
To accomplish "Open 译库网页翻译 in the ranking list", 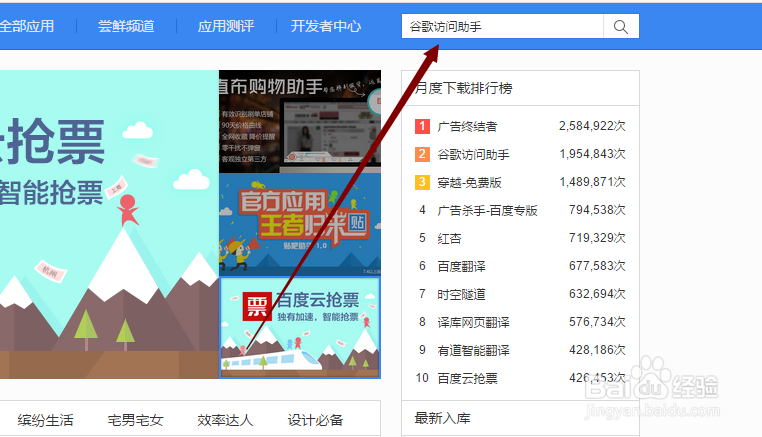I will tap(473, 322).
